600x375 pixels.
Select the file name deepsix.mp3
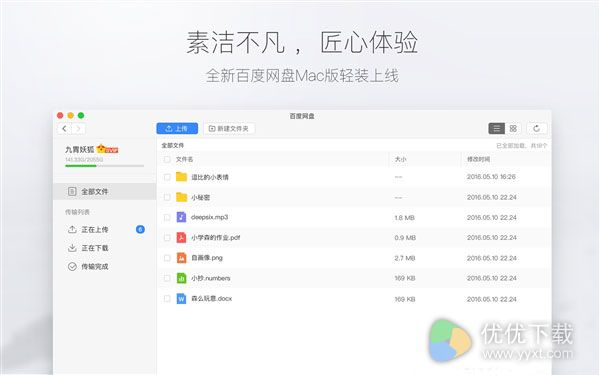pyautogui.click(x=209, y=217)
